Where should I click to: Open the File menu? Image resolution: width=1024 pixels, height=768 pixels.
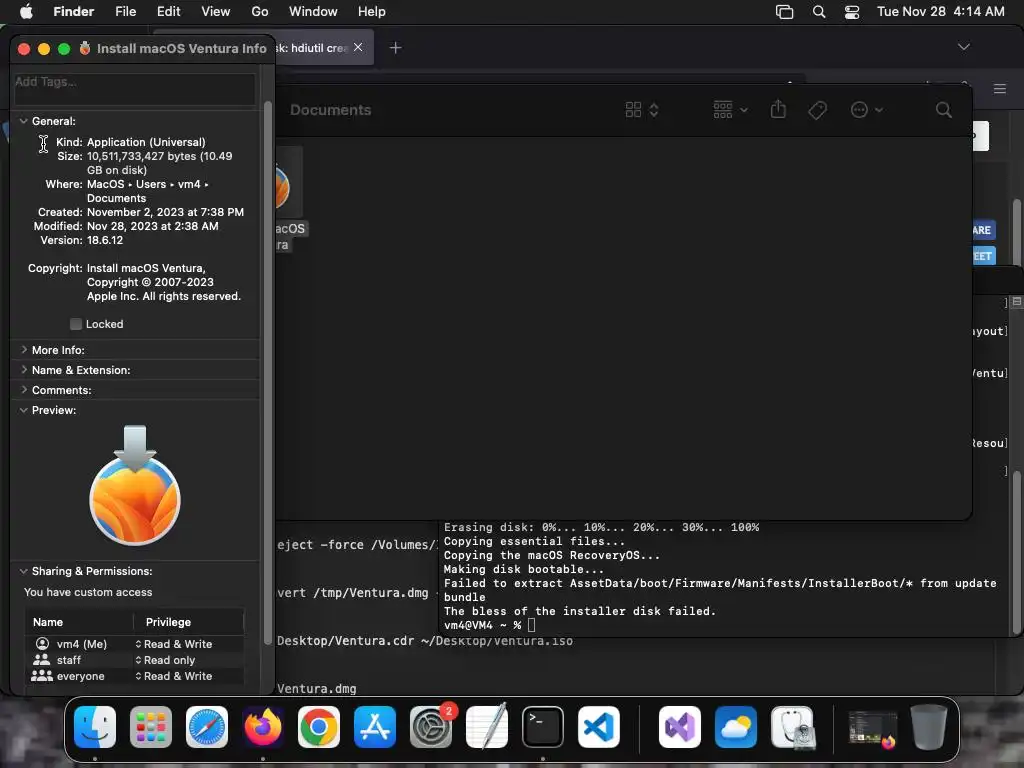coord(125,11)
